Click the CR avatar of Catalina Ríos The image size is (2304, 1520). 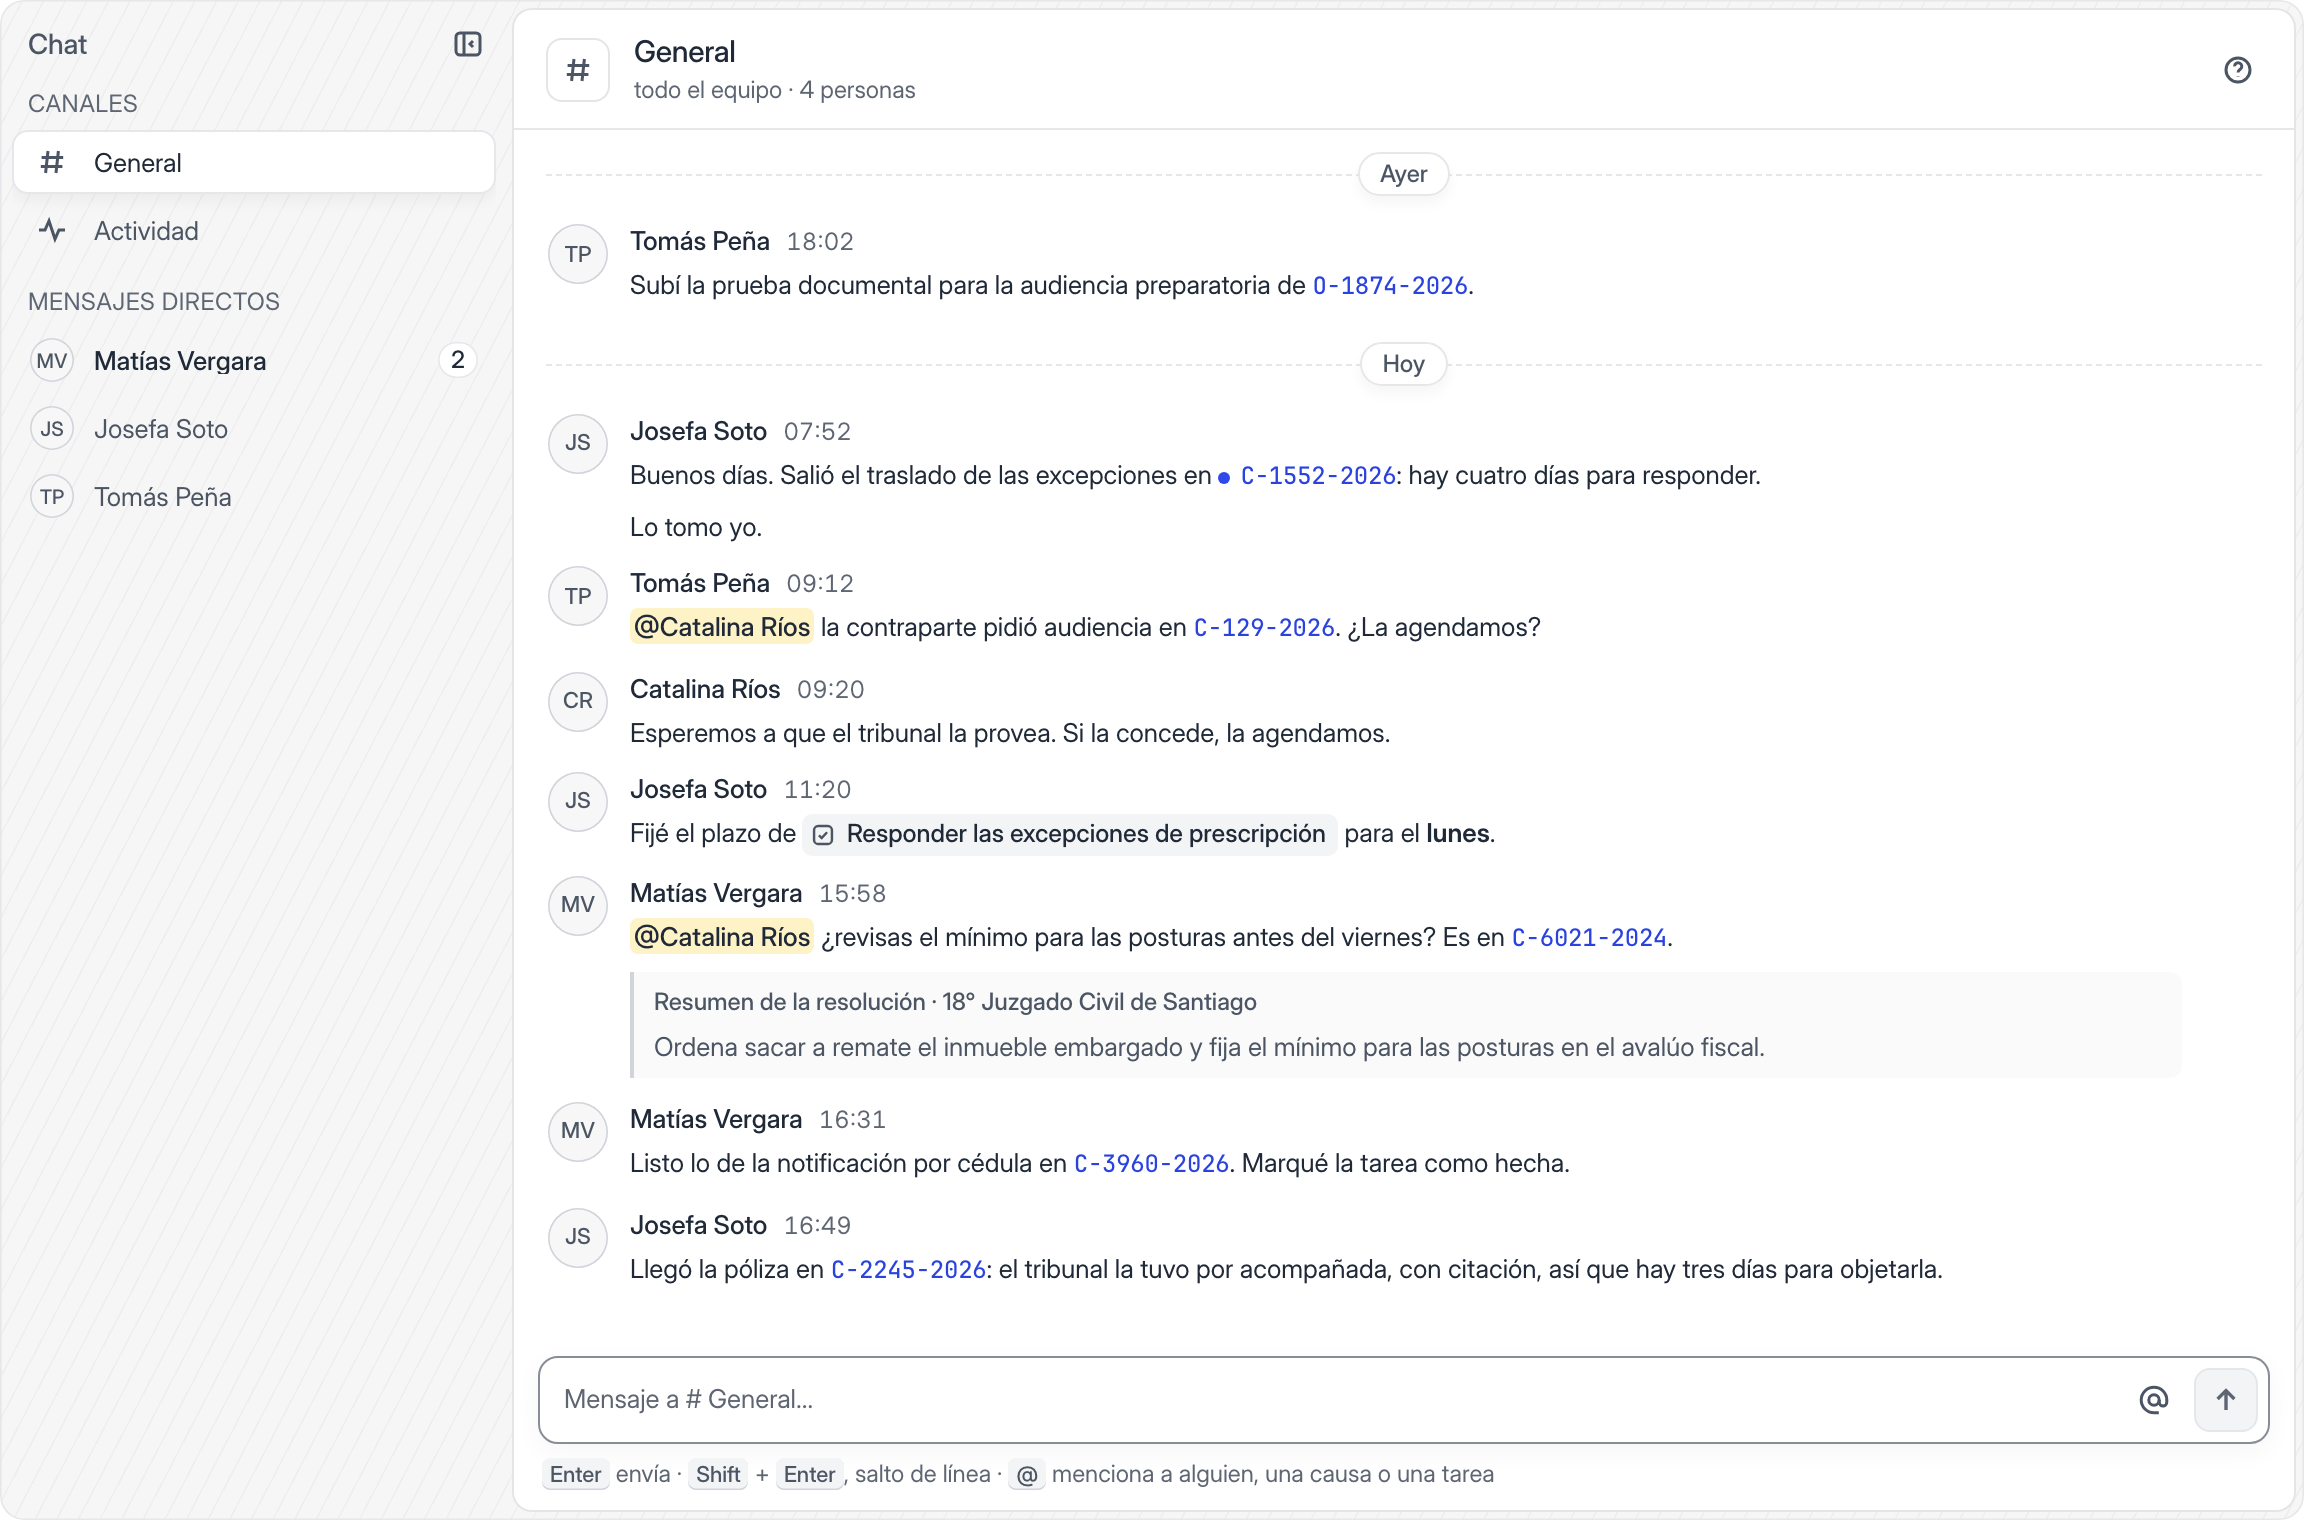(578, 701)
